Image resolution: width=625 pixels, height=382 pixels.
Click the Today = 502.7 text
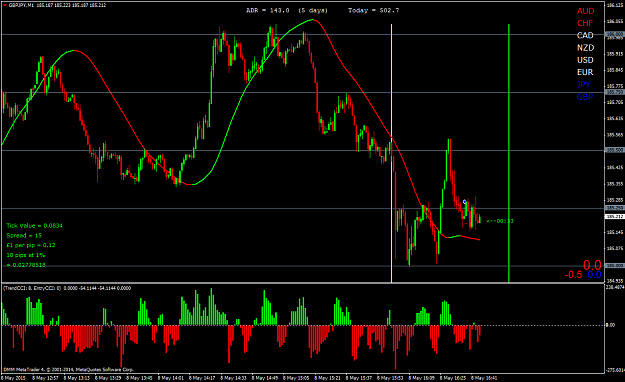[x=373, y=10]
